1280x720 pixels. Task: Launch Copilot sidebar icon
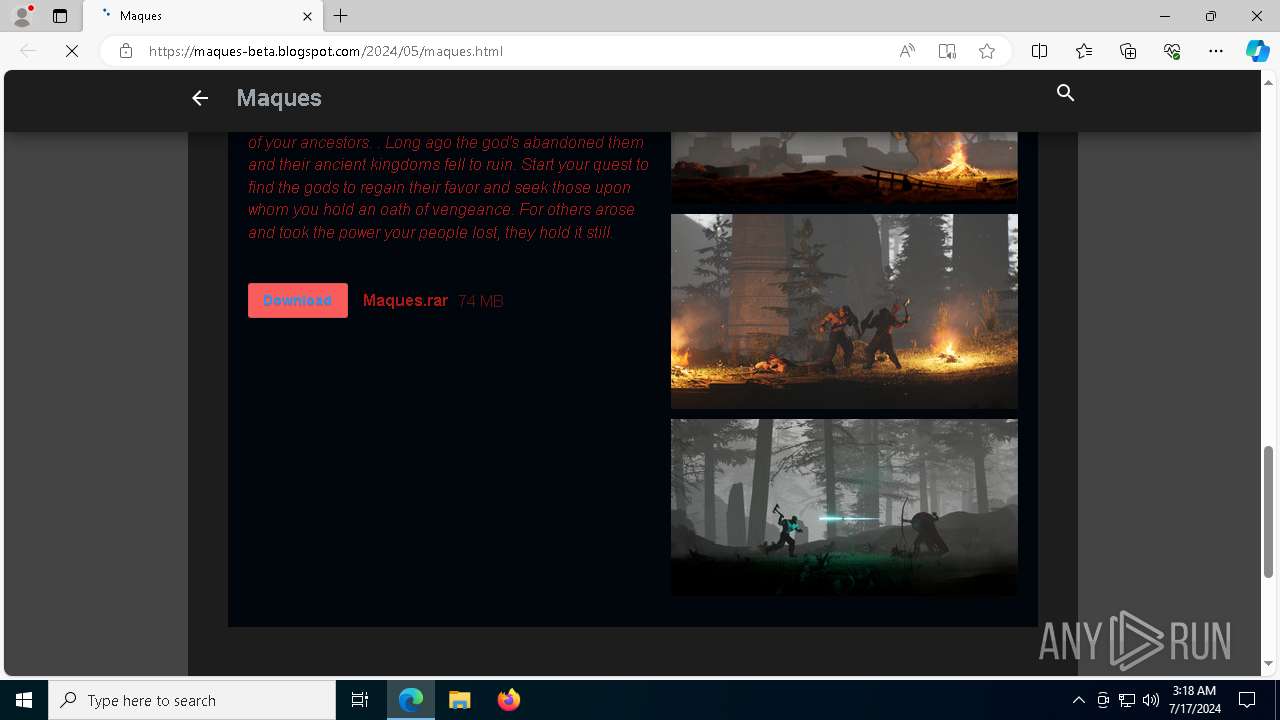pos(1257,51)
